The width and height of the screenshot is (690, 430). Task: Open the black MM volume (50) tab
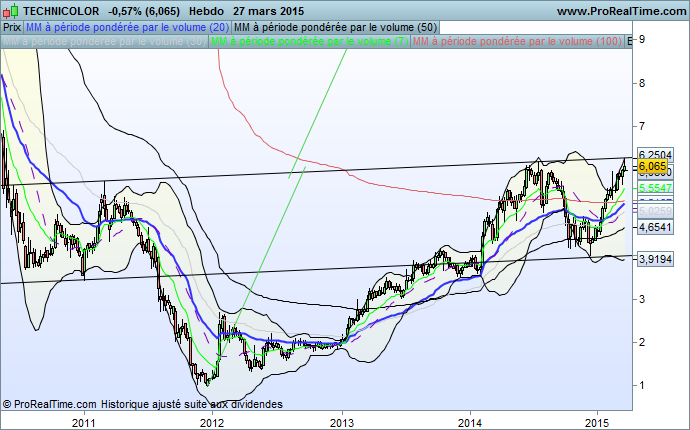(x=335, y=27)
